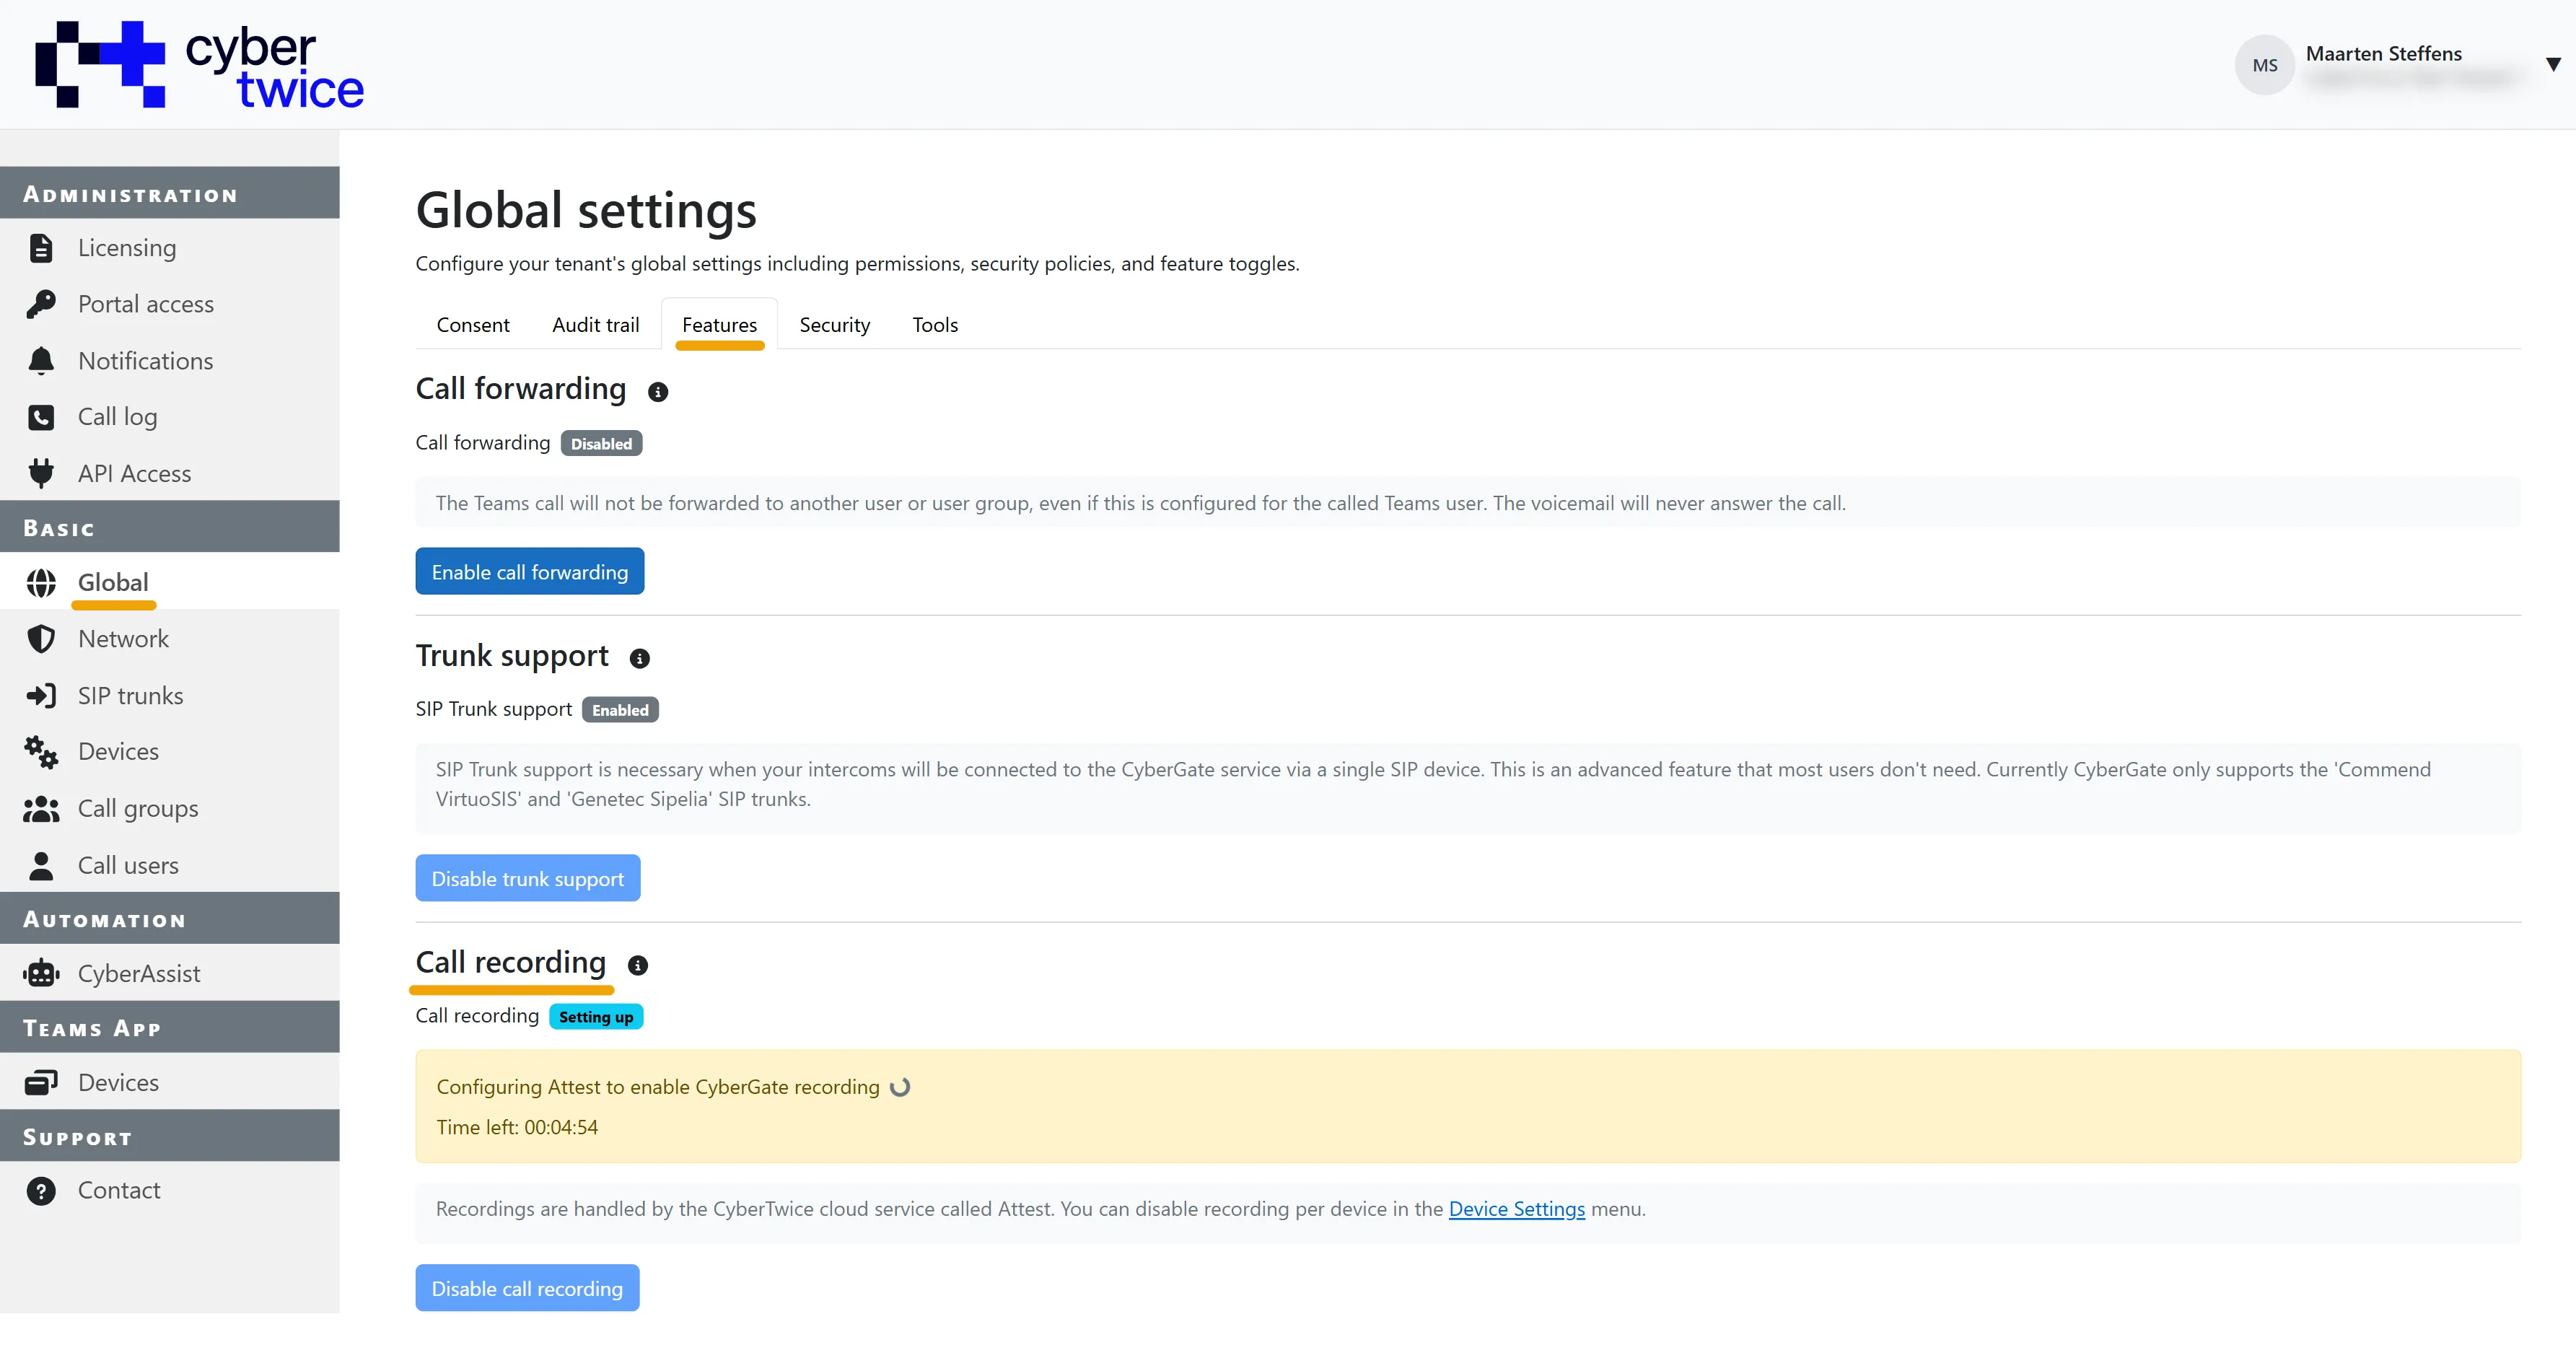Click the Call groups people icon

(41, 809)
